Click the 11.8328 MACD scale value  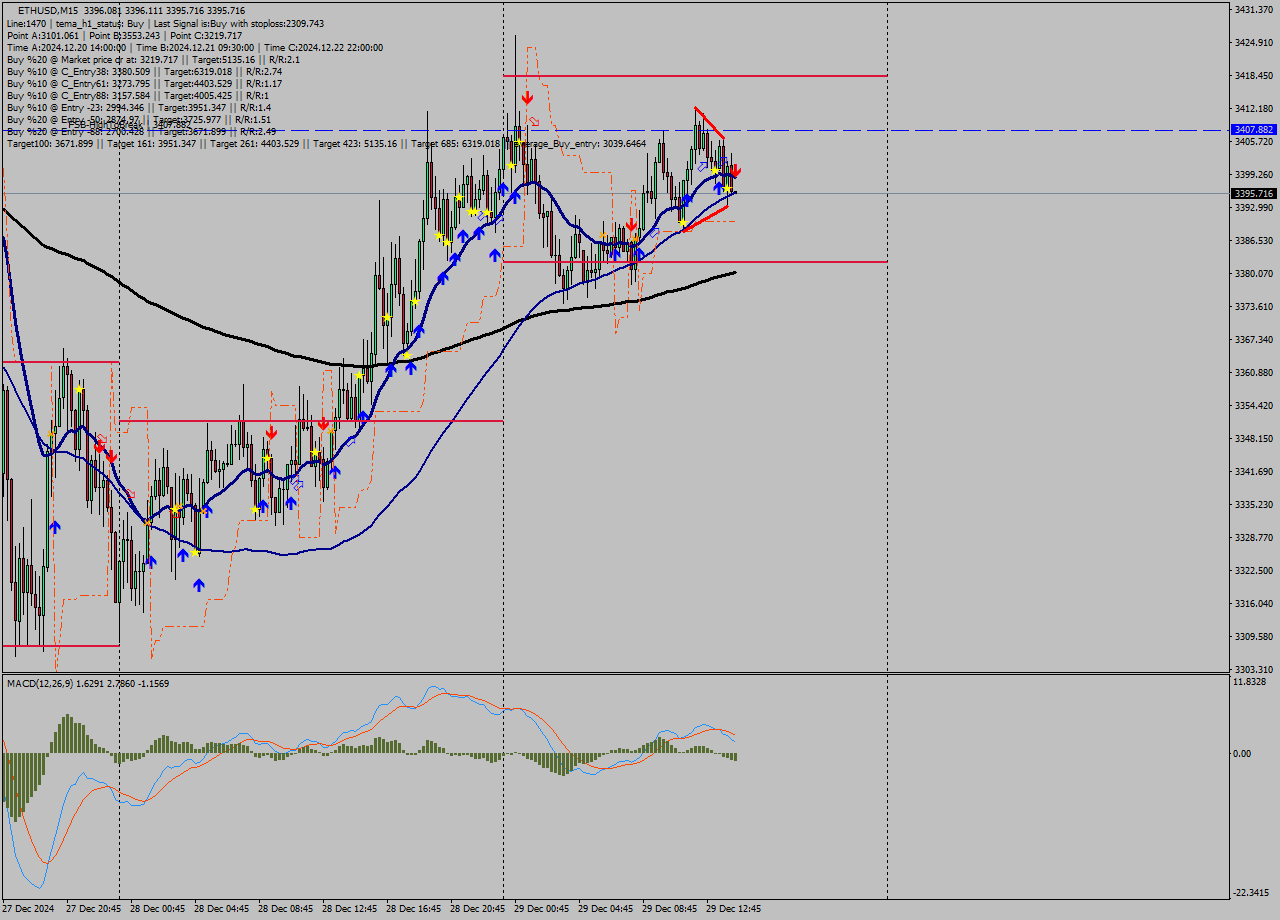click(1250, 681)
